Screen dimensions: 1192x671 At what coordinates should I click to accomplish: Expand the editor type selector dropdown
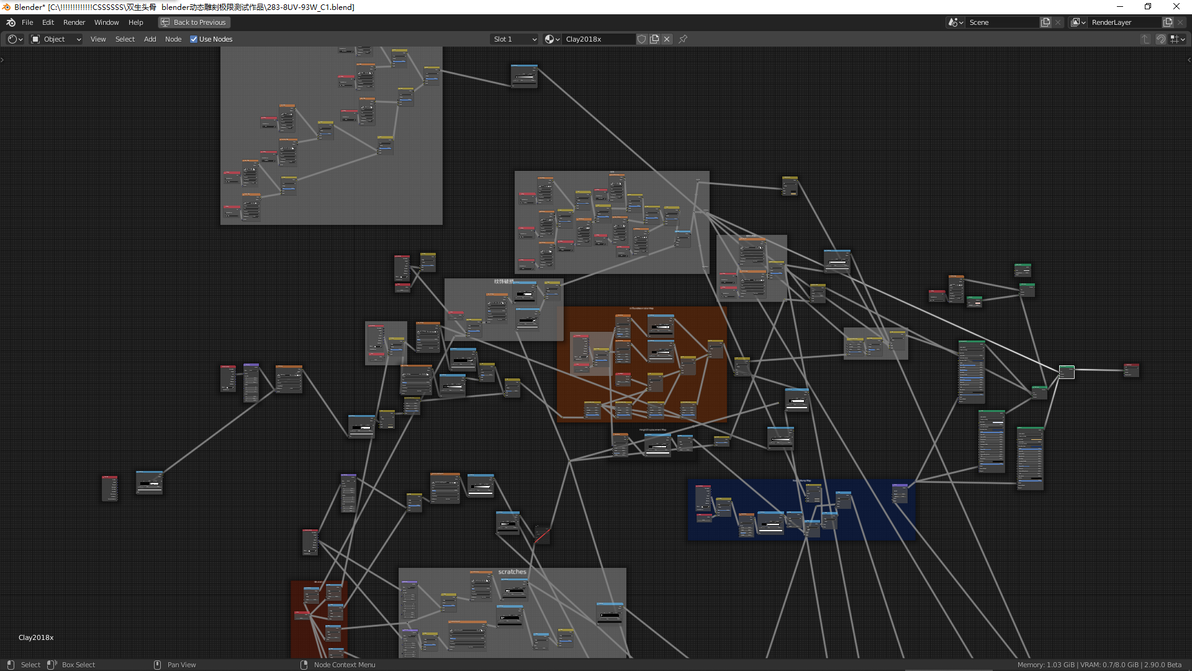click(x=14, y=40)
